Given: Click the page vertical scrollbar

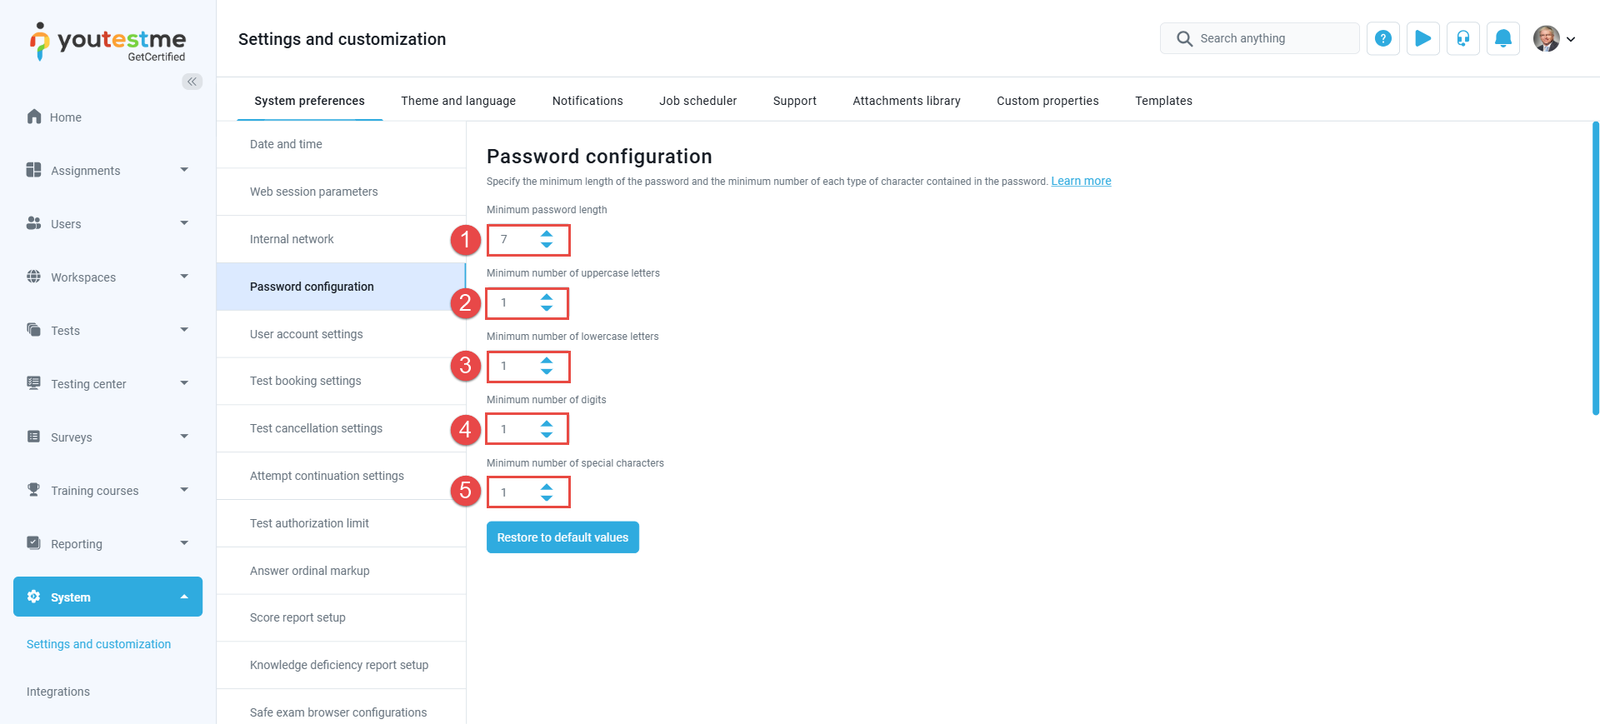Looking at the screenshot, I should click(1595, 268).
